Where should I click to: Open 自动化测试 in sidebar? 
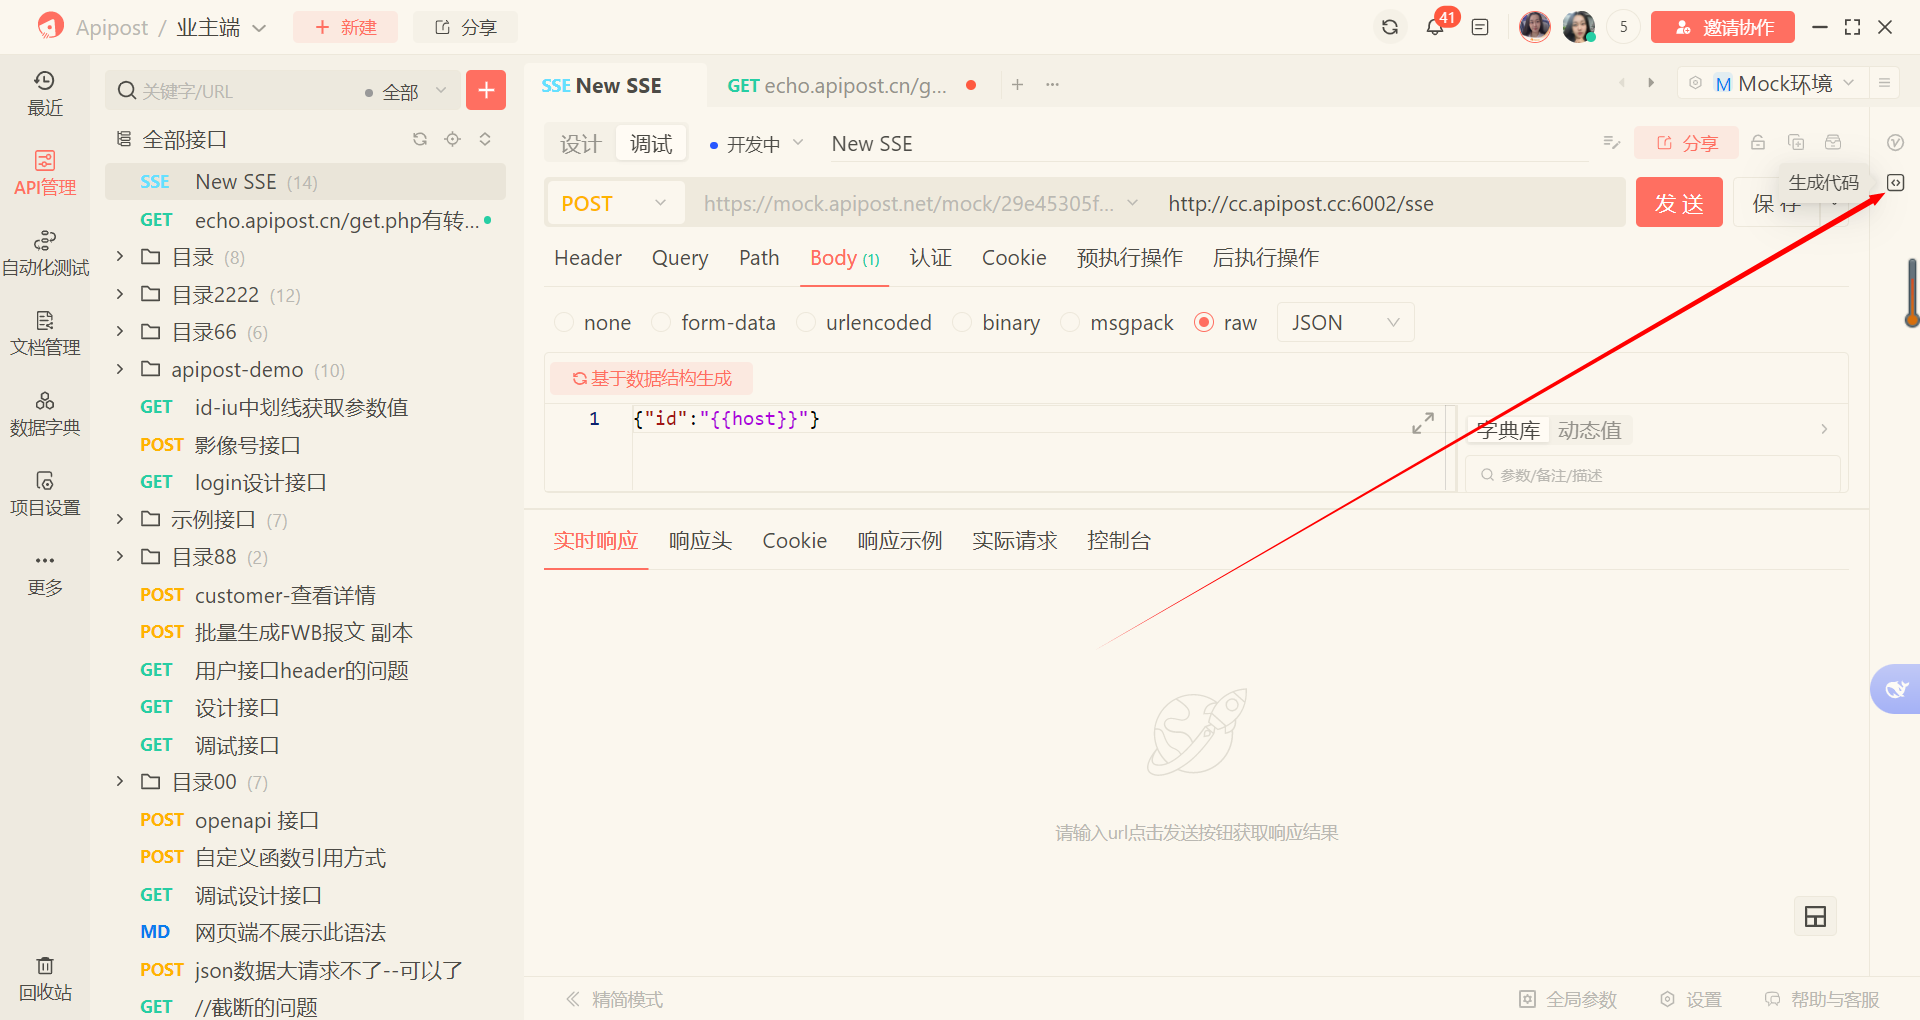(45, 253)
